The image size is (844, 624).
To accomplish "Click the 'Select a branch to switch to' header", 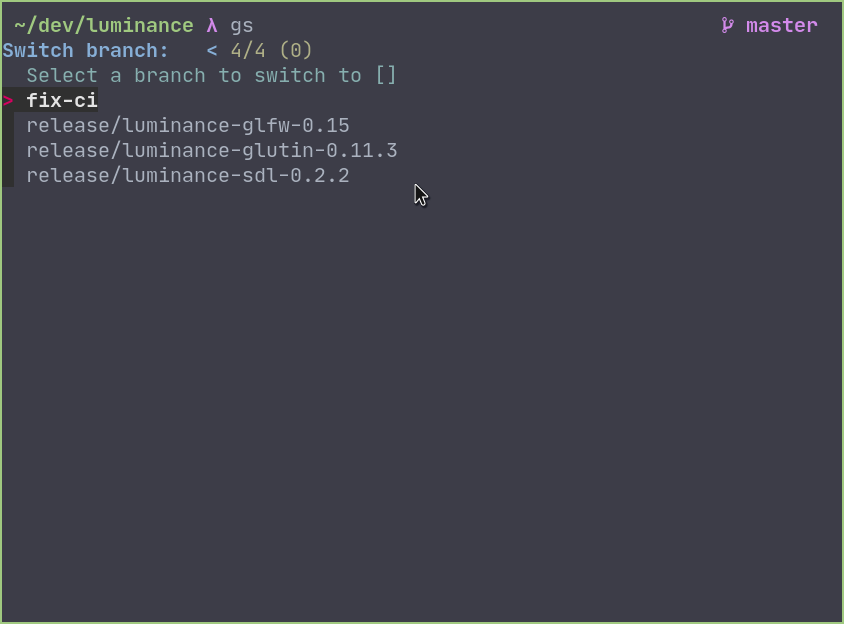I will tap(194, 76).
